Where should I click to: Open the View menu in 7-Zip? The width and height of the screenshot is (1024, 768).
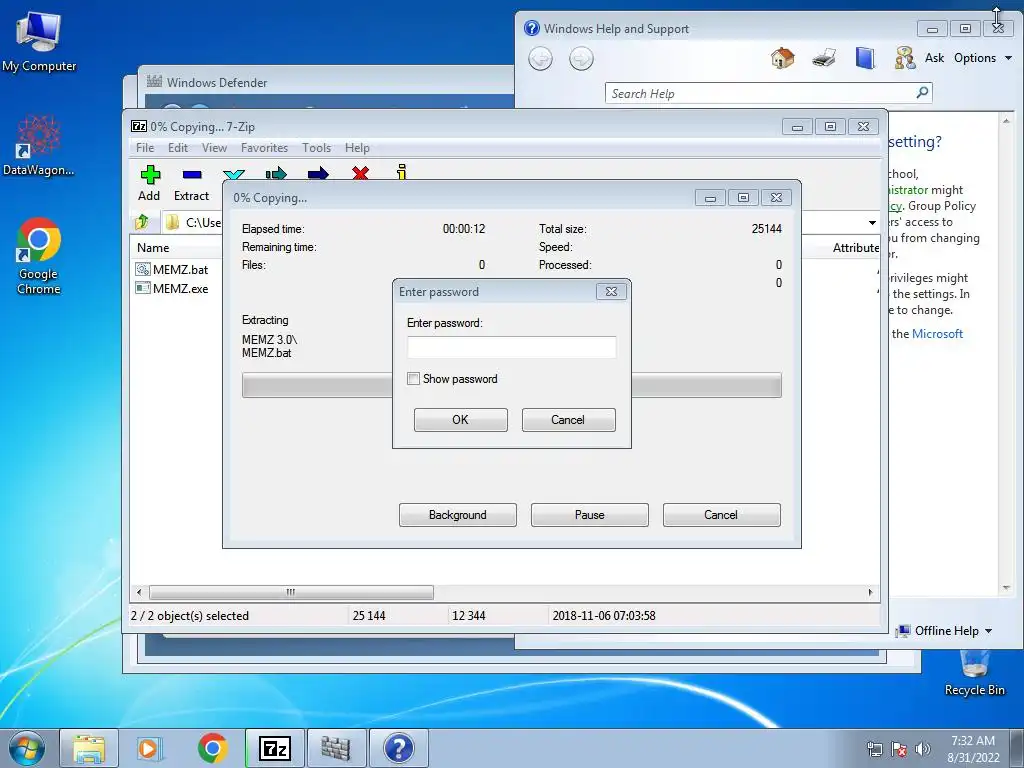[x=214, y=148]
